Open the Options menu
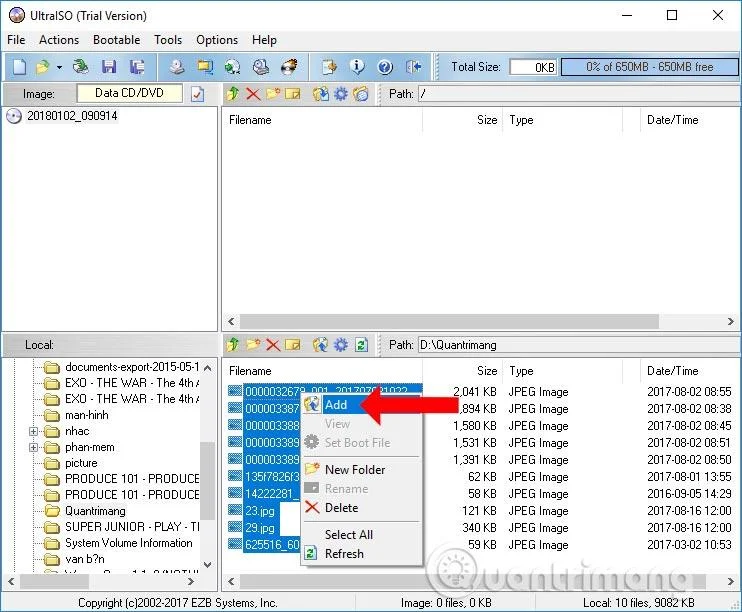Screen dimensions: 742x612 click(x=217, y=40)
